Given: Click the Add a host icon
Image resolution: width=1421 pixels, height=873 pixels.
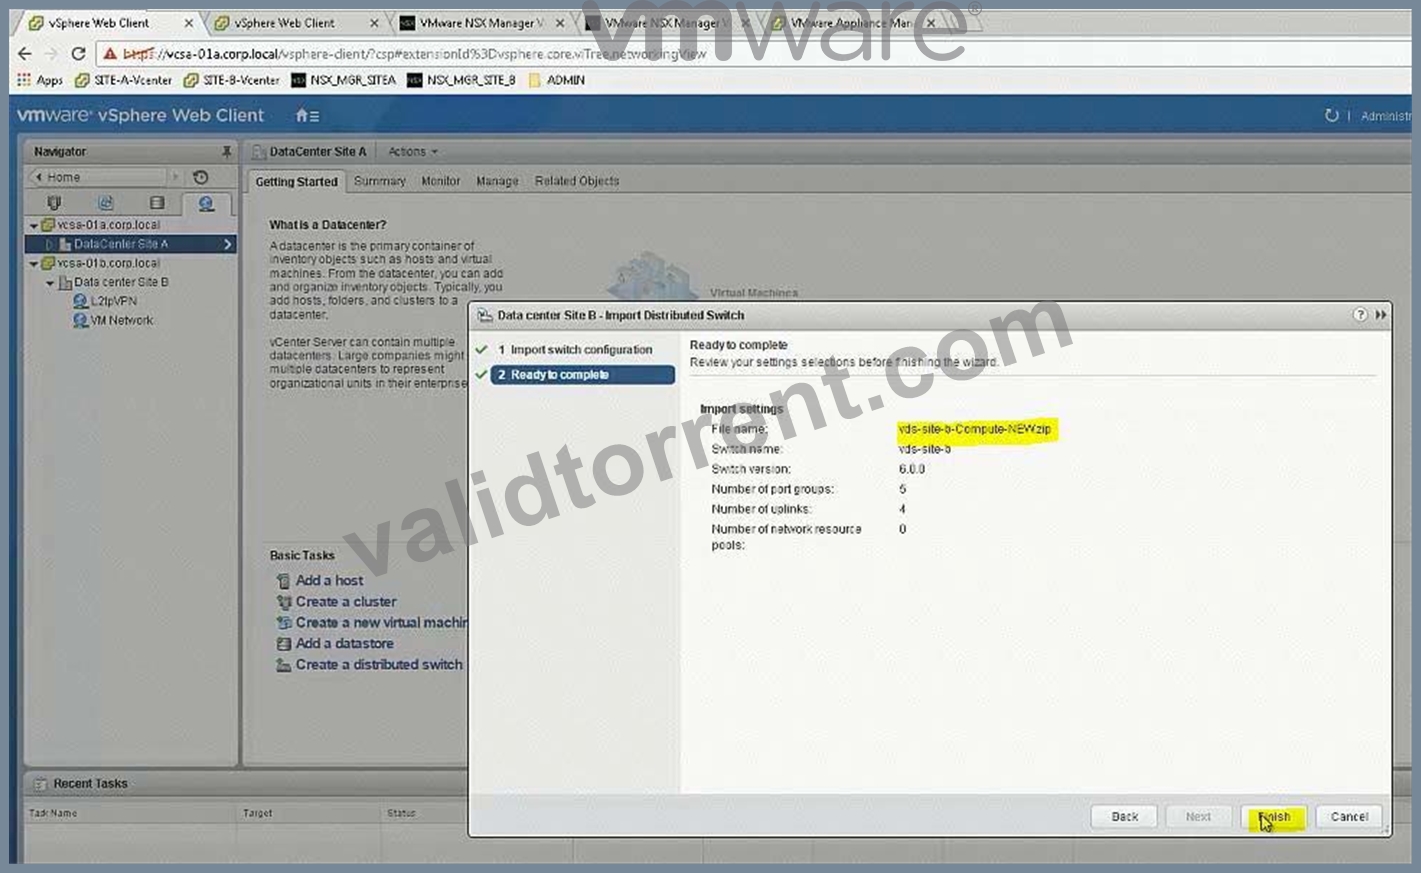Looking at the screenshot, I should click(284, 581).
